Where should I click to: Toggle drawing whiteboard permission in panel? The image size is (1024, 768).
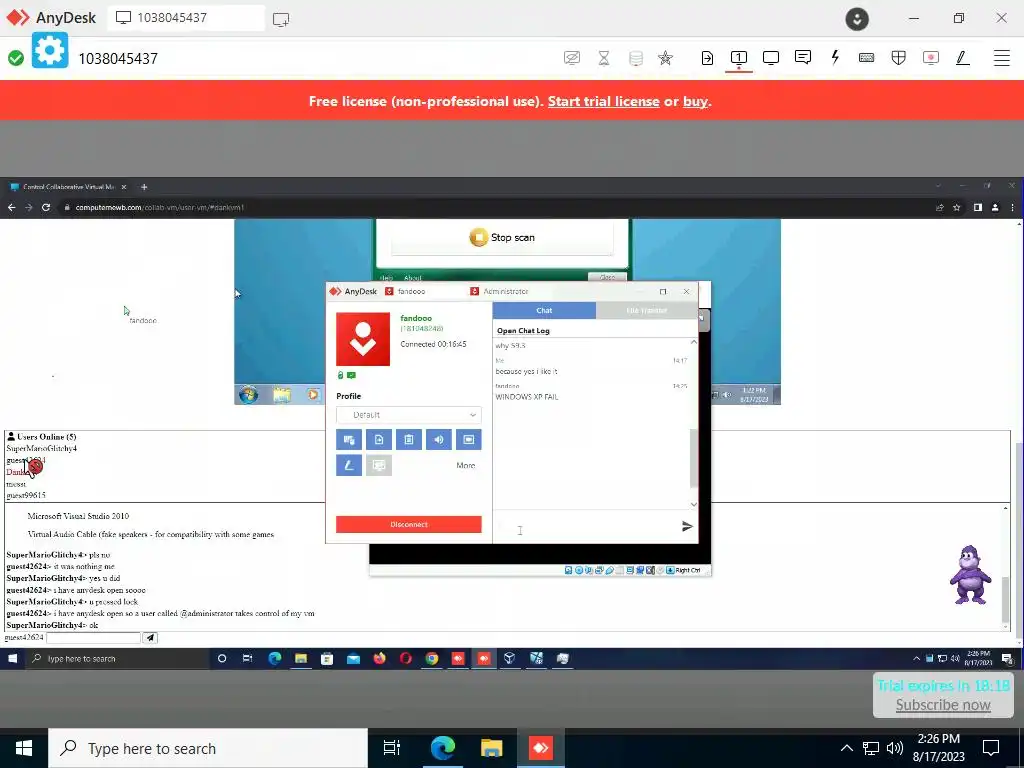[349, 465]
